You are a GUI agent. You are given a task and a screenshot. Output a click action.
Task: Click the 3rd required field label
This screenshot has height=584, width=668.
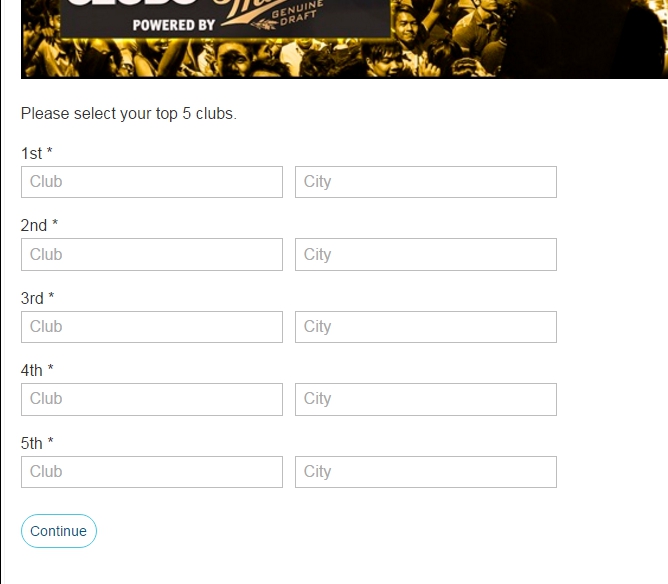point(37,298)
